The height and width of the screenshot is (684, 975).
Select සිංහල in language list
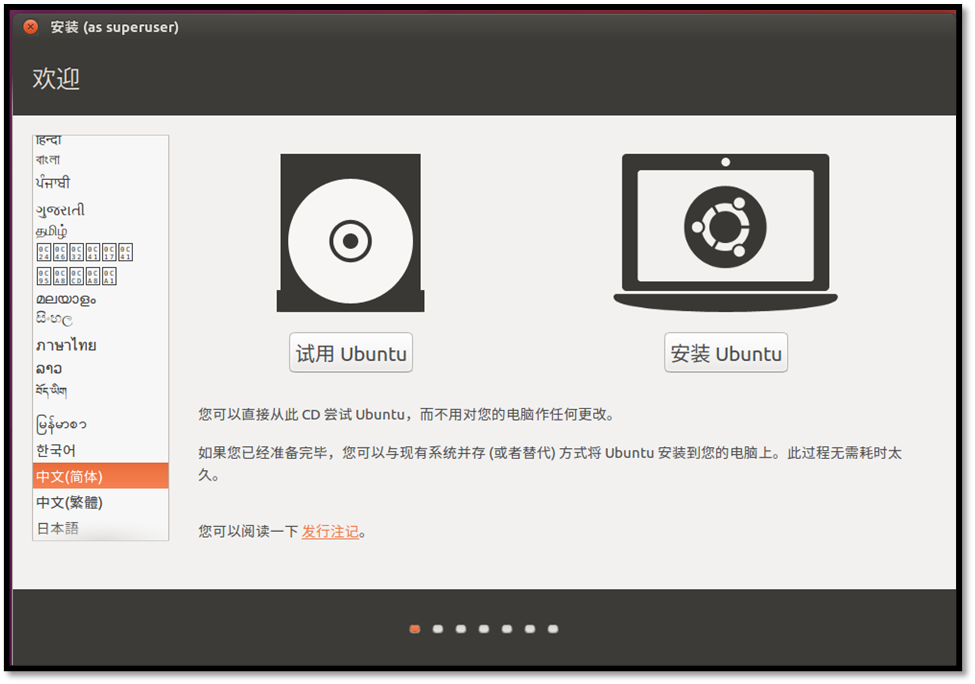point(101,320)
